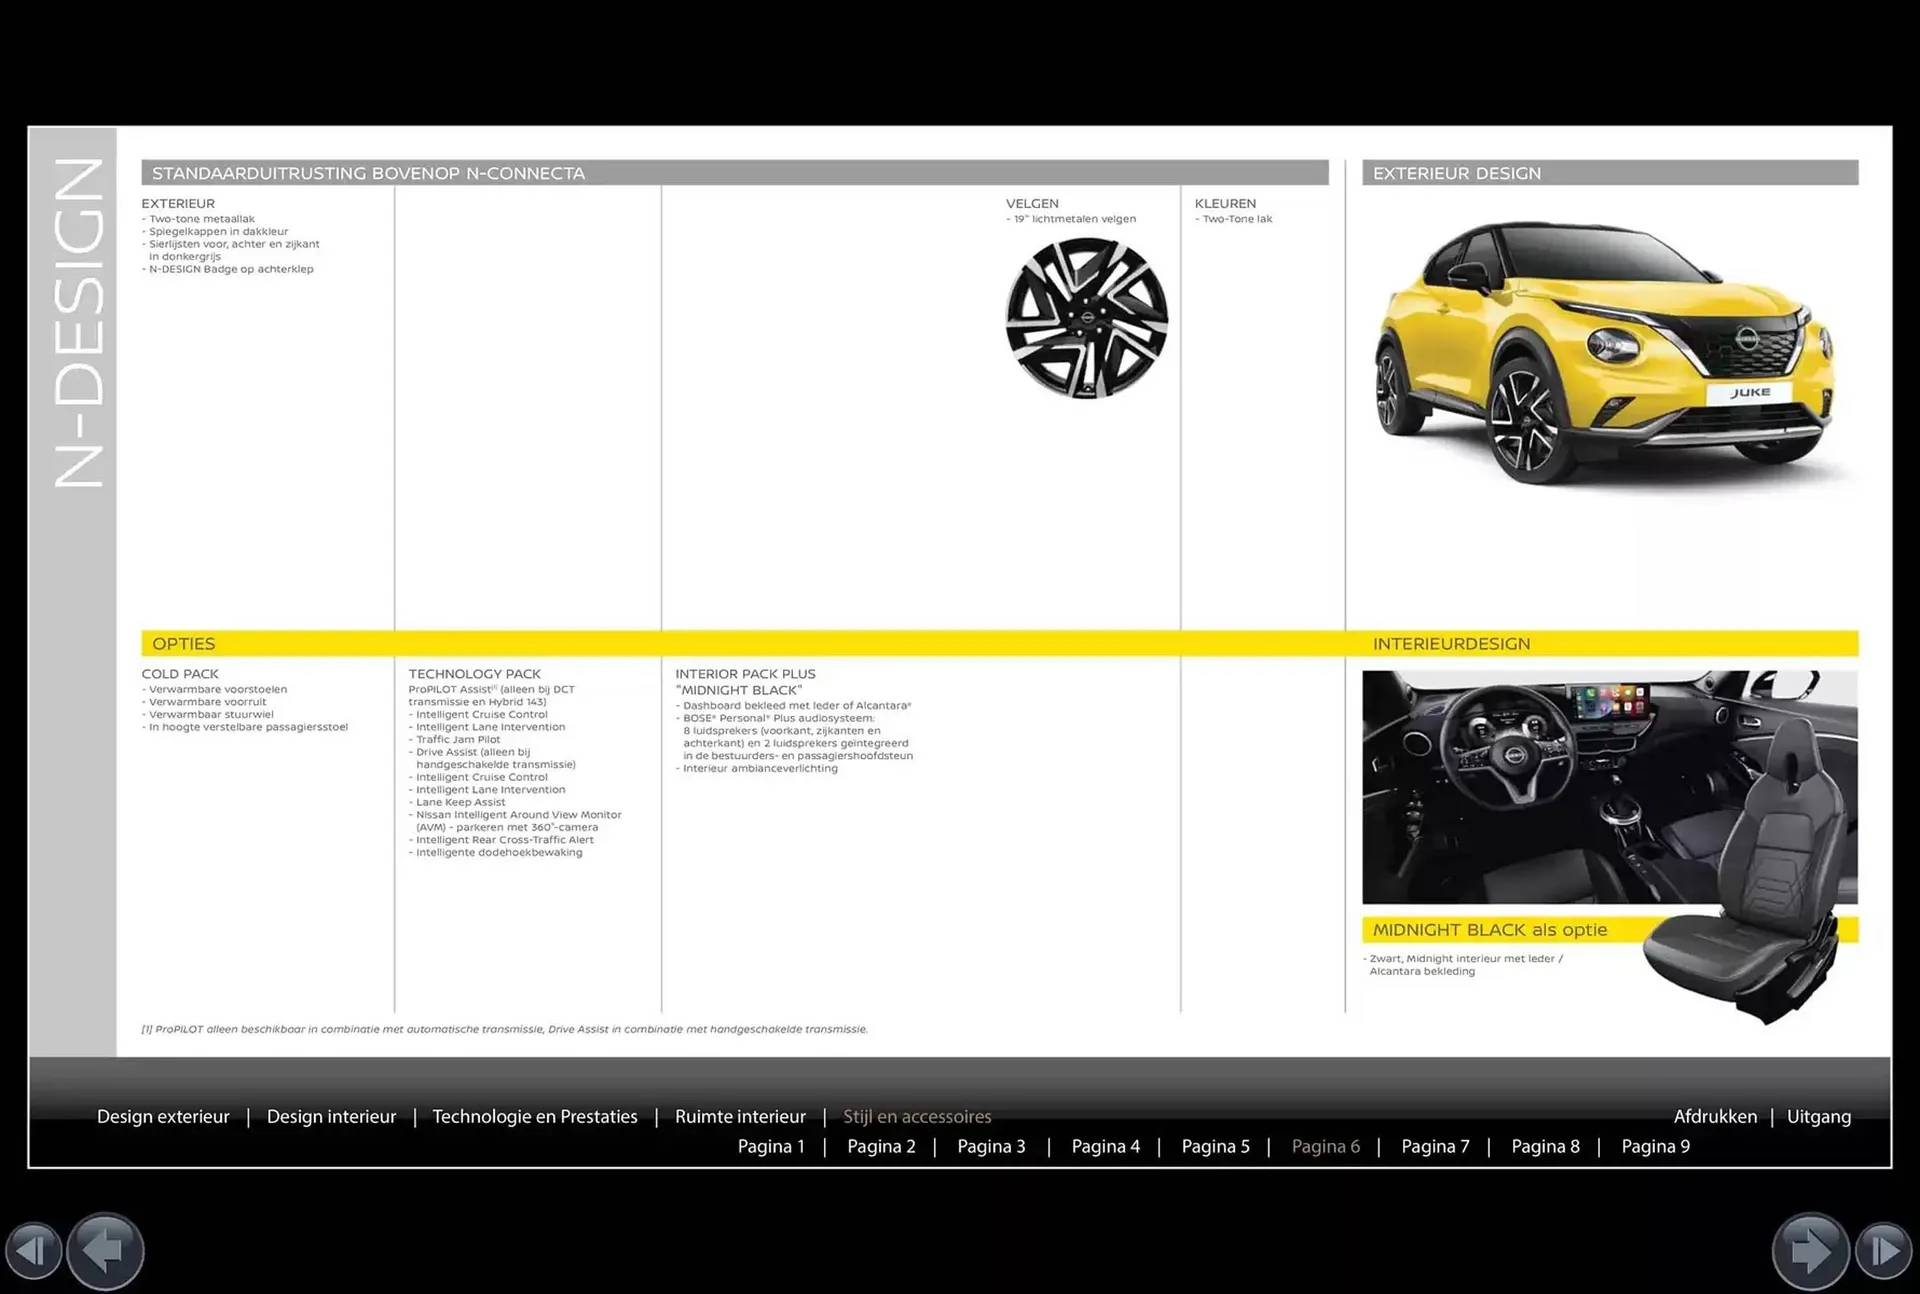
Task: Open Pagina 4
Action: 1106,1146
